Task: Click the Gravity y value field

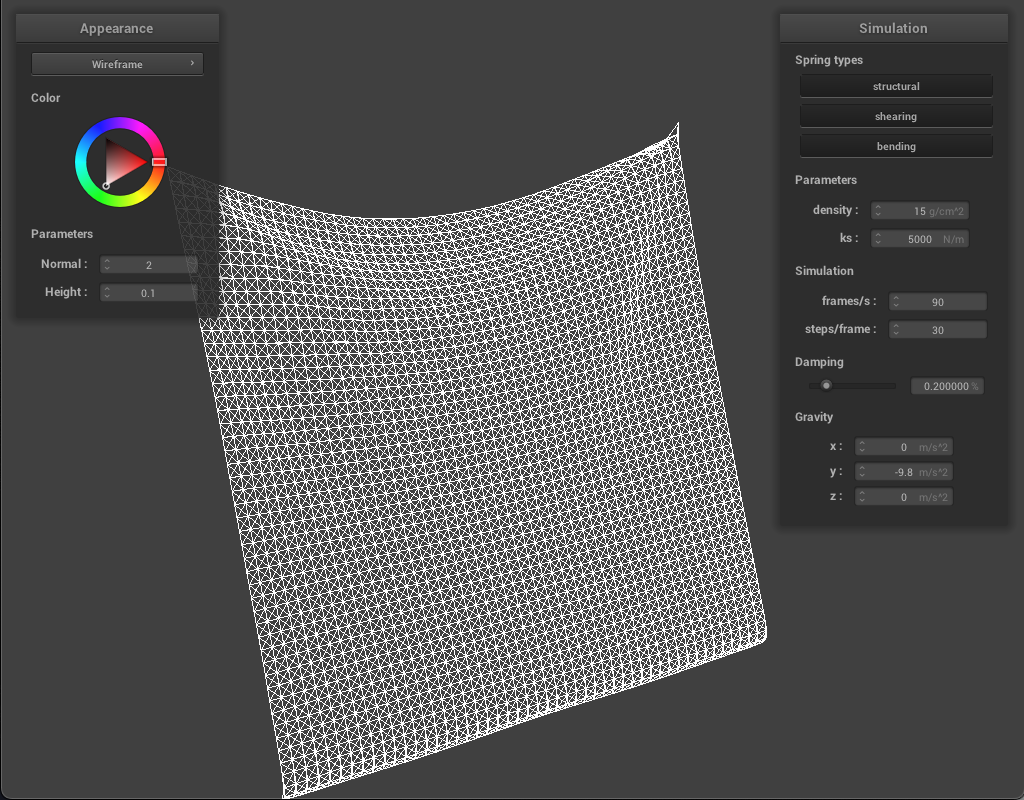Action: click(904, 472)
